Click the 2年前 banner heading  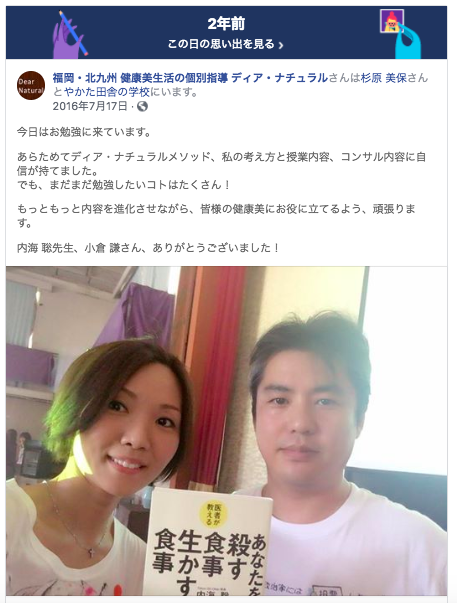(x=226, y=24)
